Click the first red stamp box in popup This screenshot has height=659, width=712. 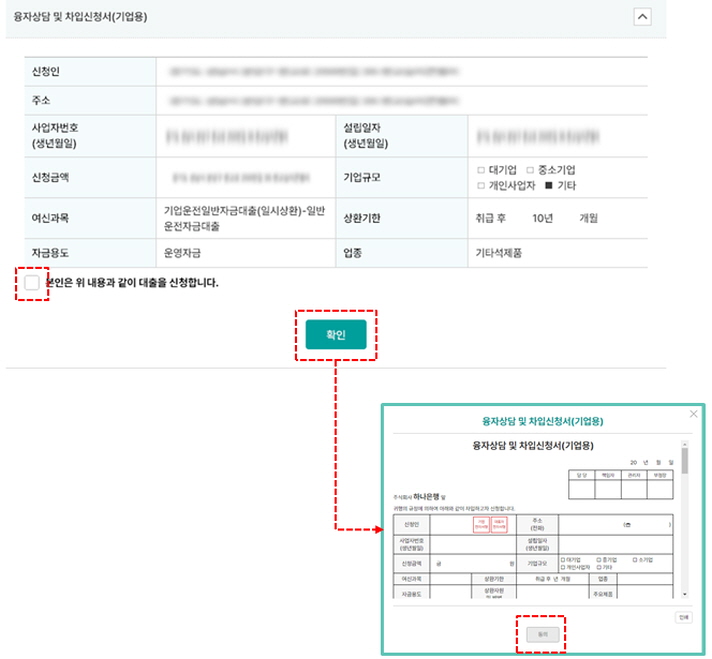click(x=481, y=524)
